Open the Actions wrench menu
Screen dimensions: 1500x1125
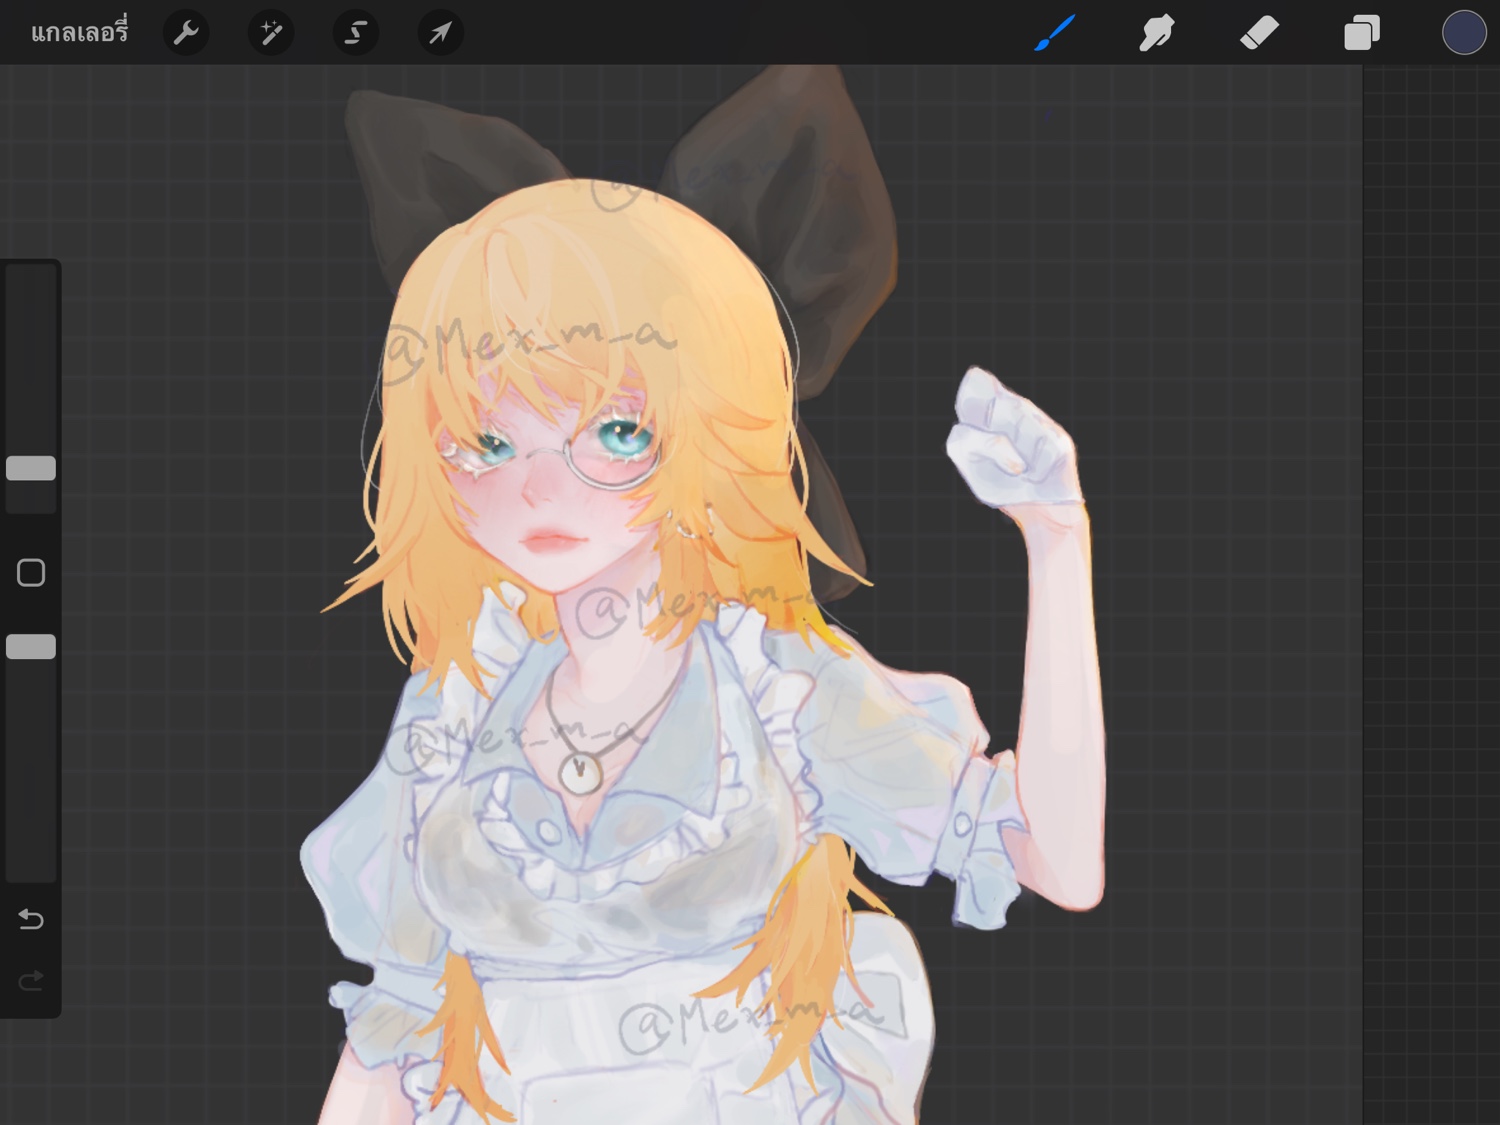point(186,33)
